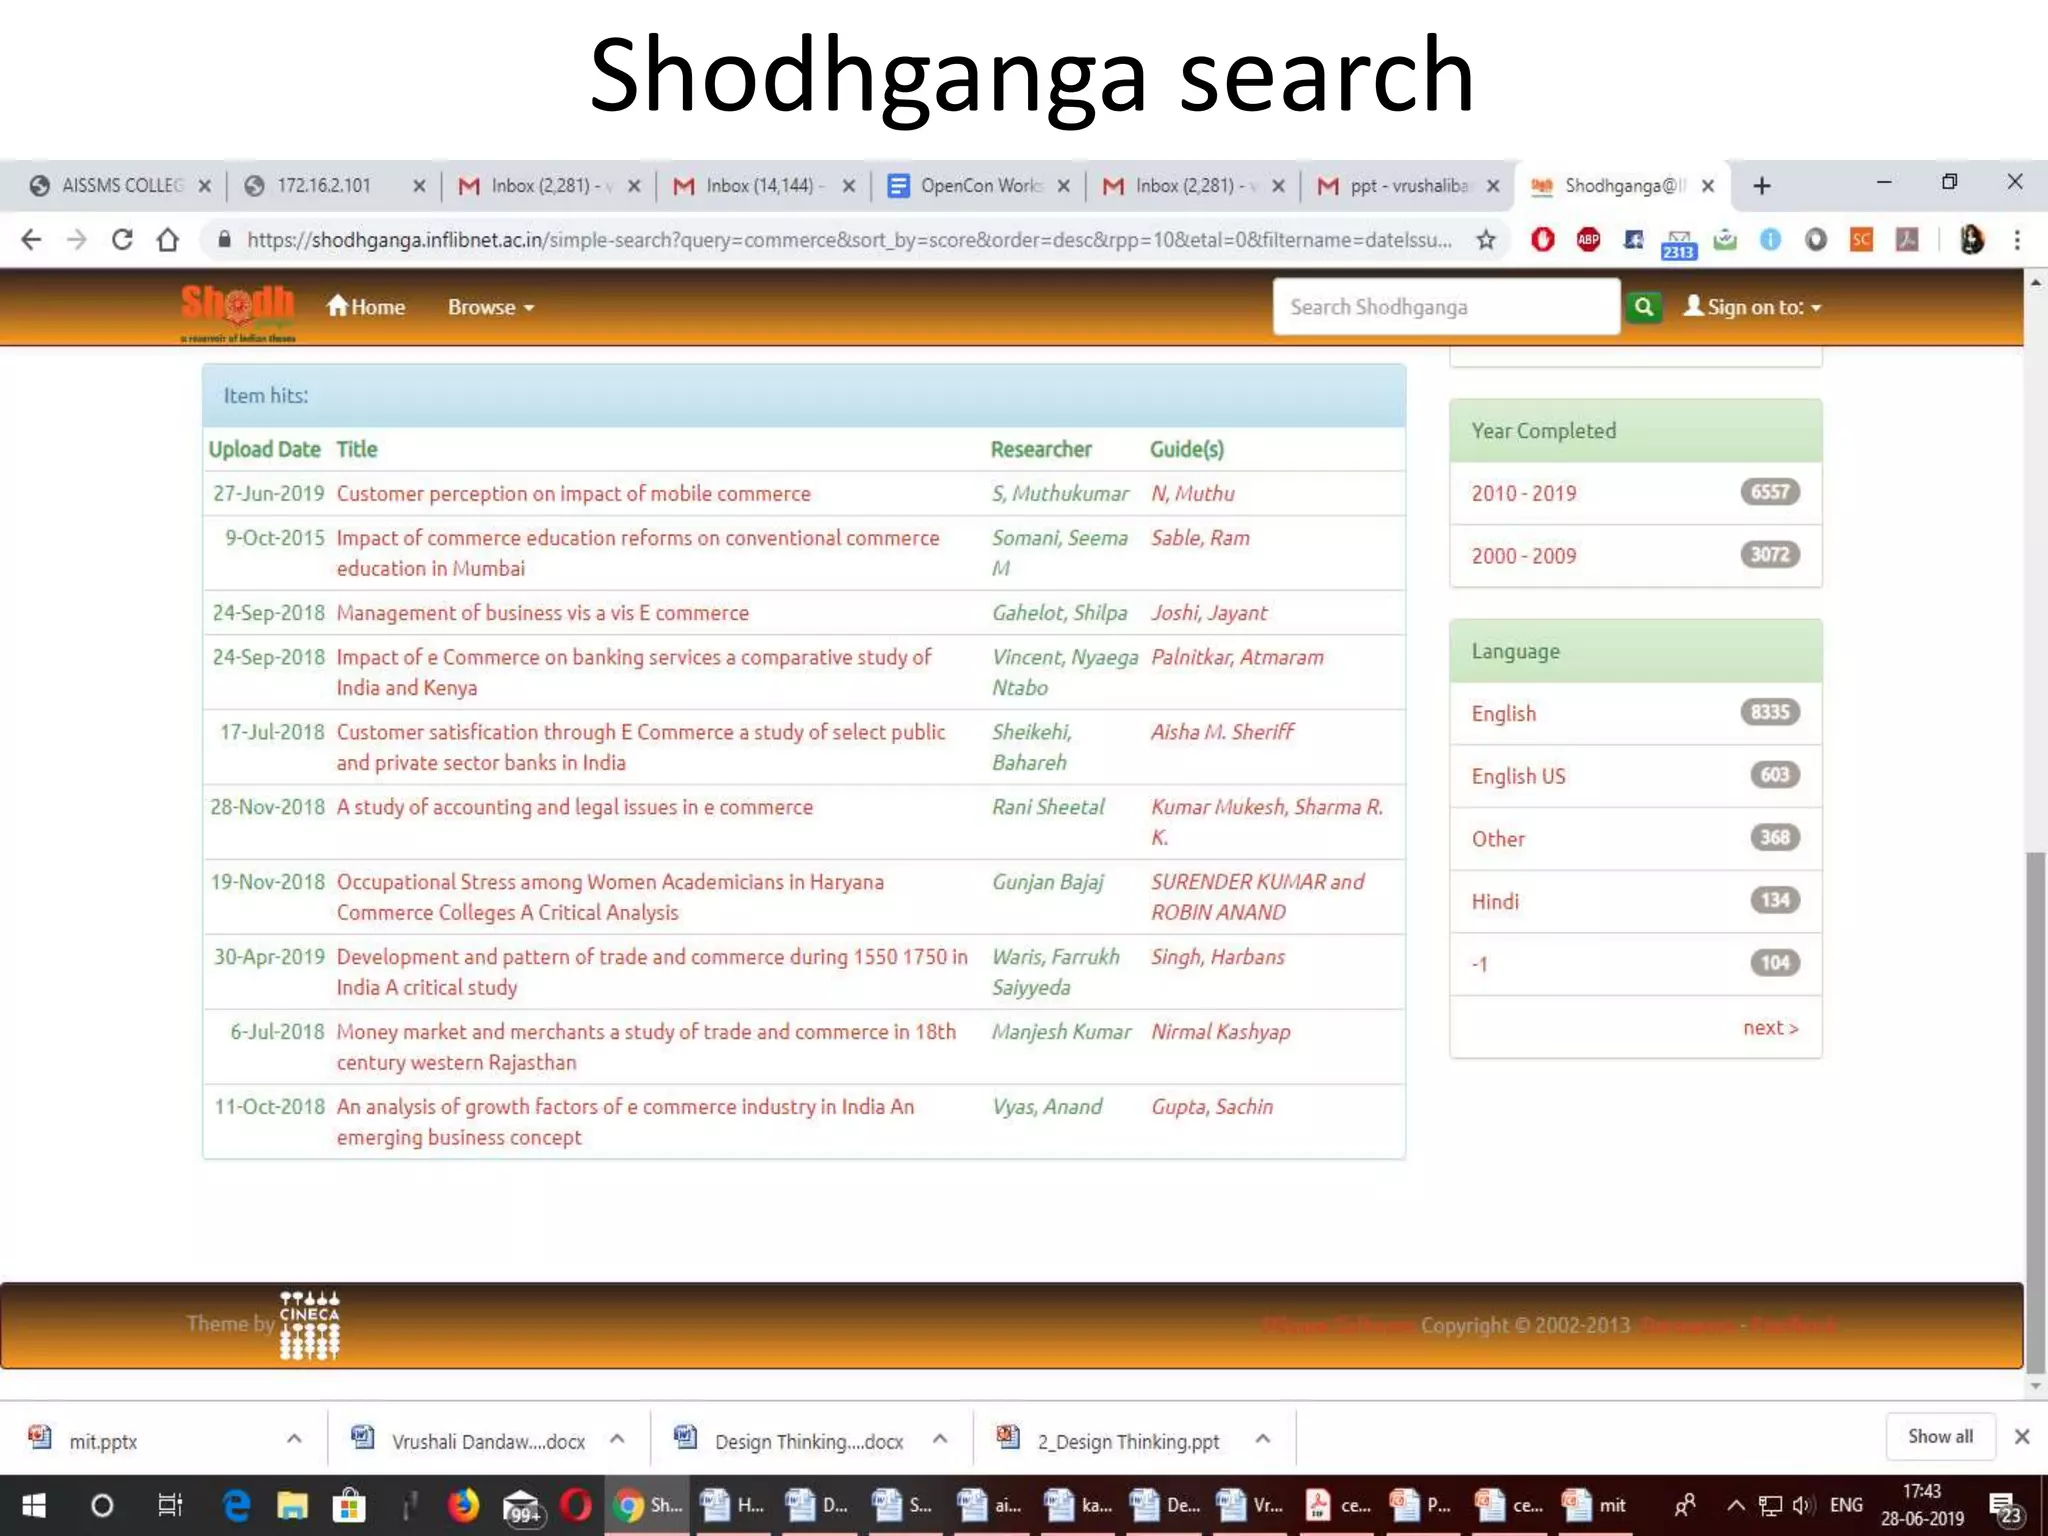Filter results by Other language
The image size is (2048, 1536).
click(x=1498, y=839)
